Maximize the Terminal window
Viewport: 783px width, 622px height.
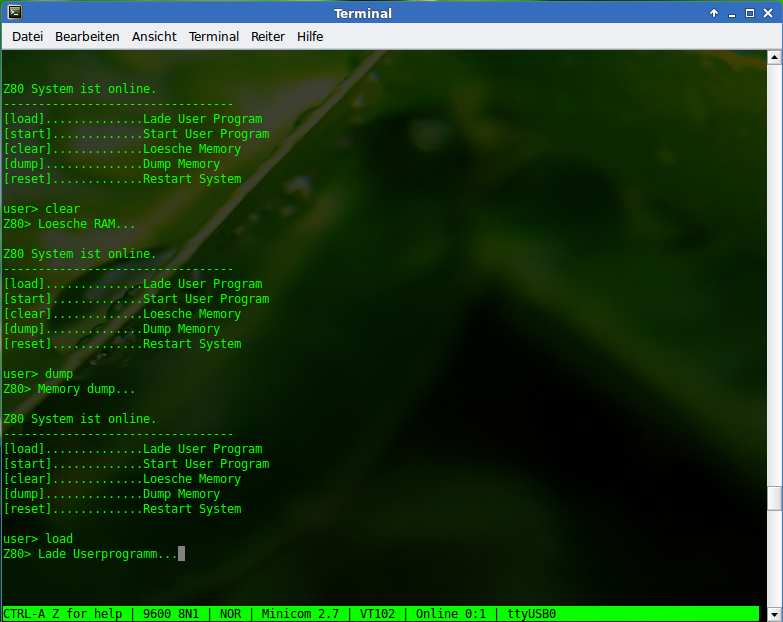click(x=750, y=13)
